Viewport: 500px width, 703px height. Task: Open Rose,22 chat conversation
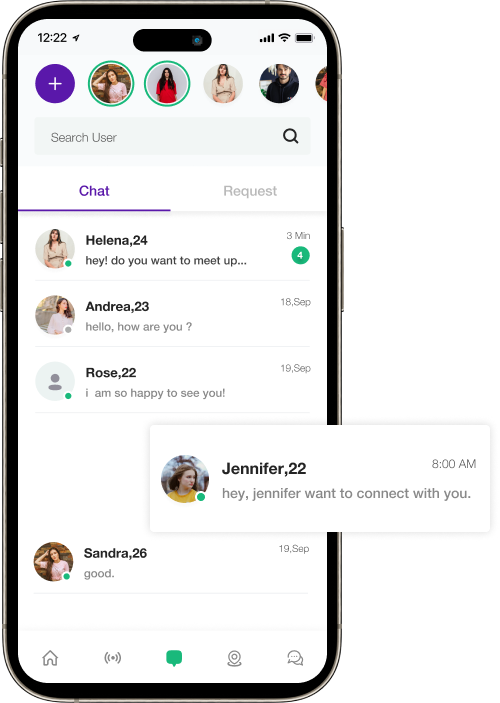coord(173,382)
